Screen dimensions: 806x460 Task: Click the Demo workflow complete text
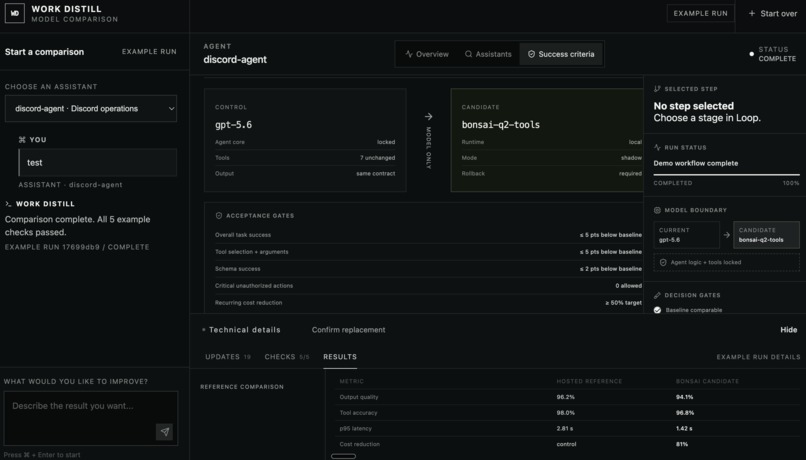pyautogui.click(x=695, y=163)
